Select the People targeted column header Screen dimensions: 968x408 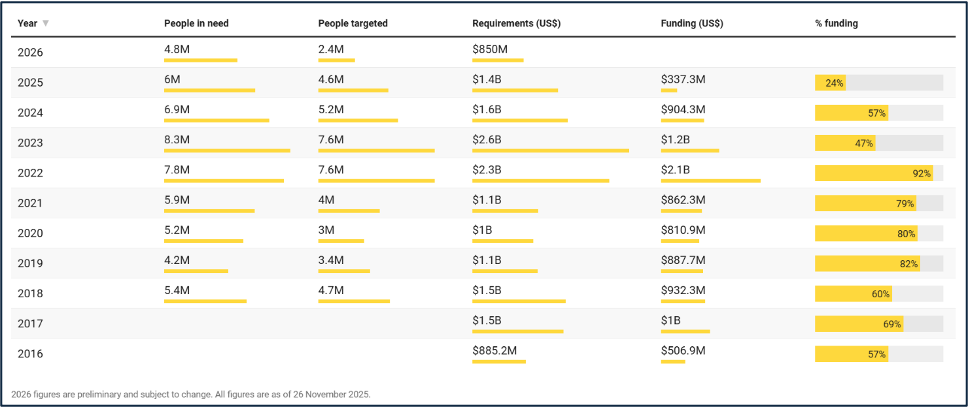[x=352, y=23]
